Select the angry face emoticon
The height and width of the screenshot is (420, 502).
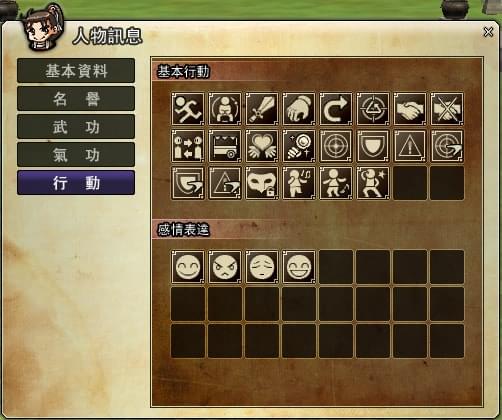[x=225, y=267]
